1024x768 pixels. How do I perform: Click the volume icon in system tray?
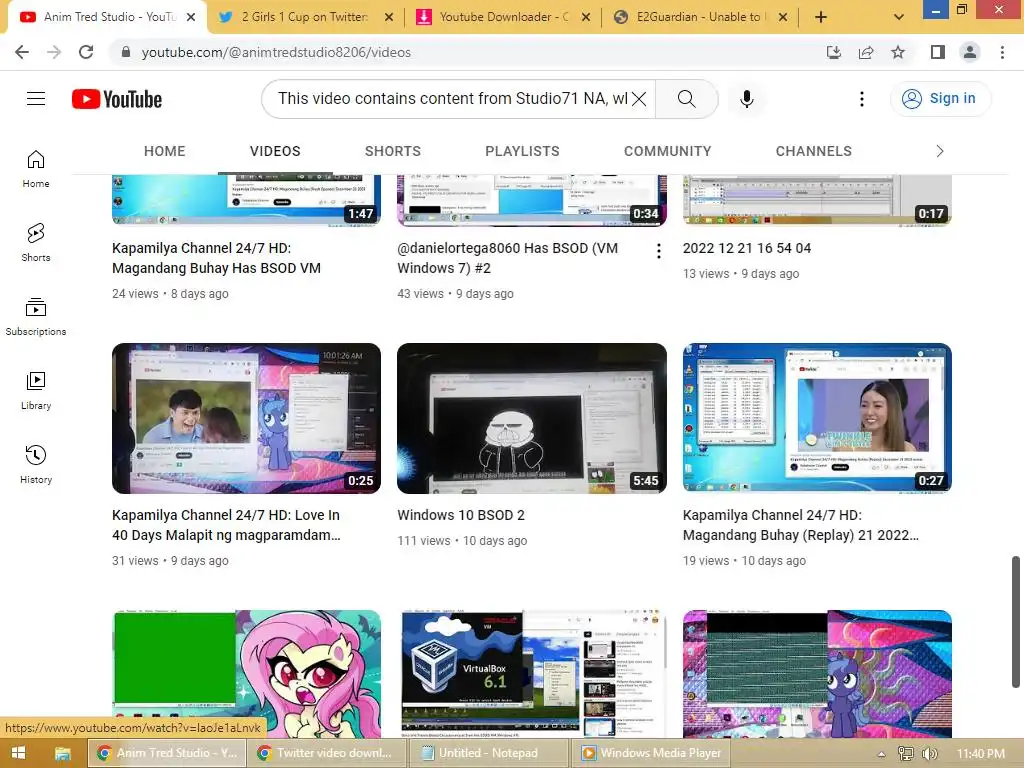pos(929,754)
